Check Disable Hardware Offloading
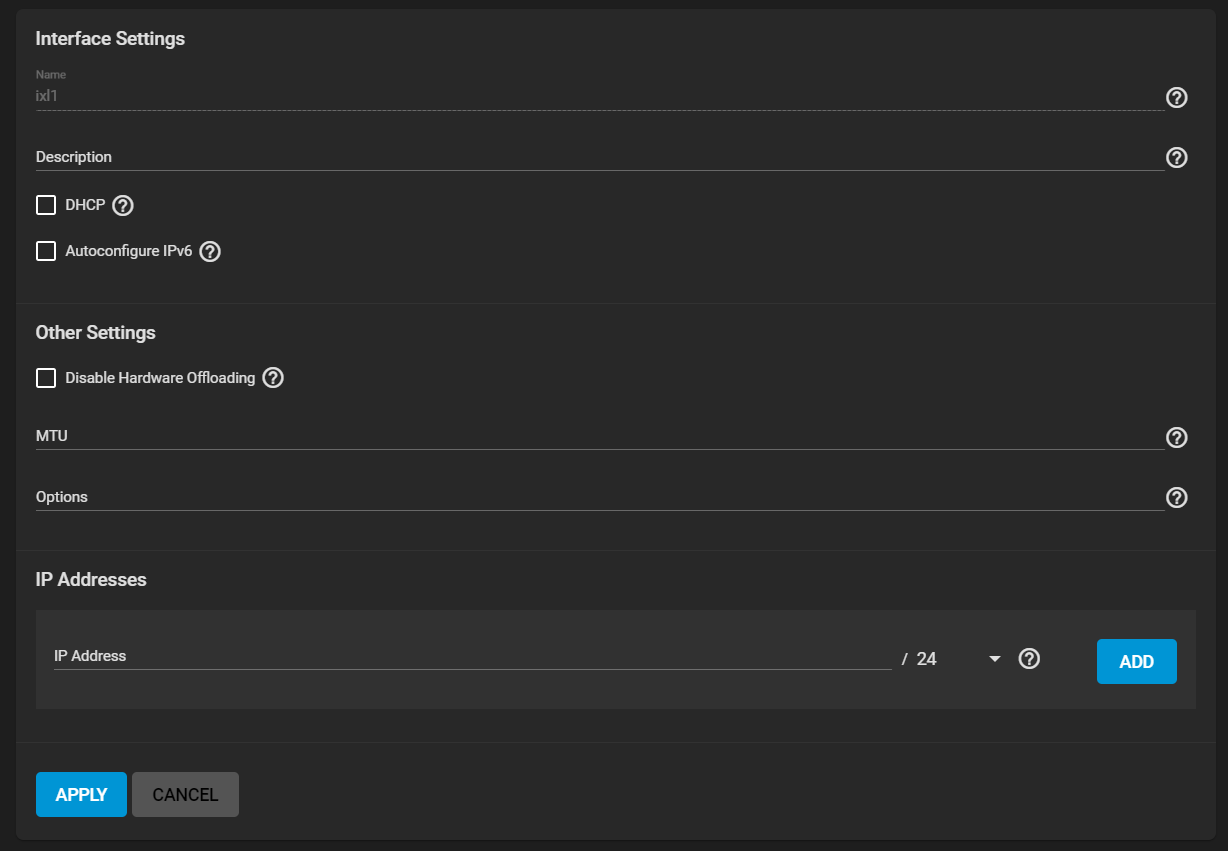This screenshot has width=1228, height=851. (x=46, y=378)
